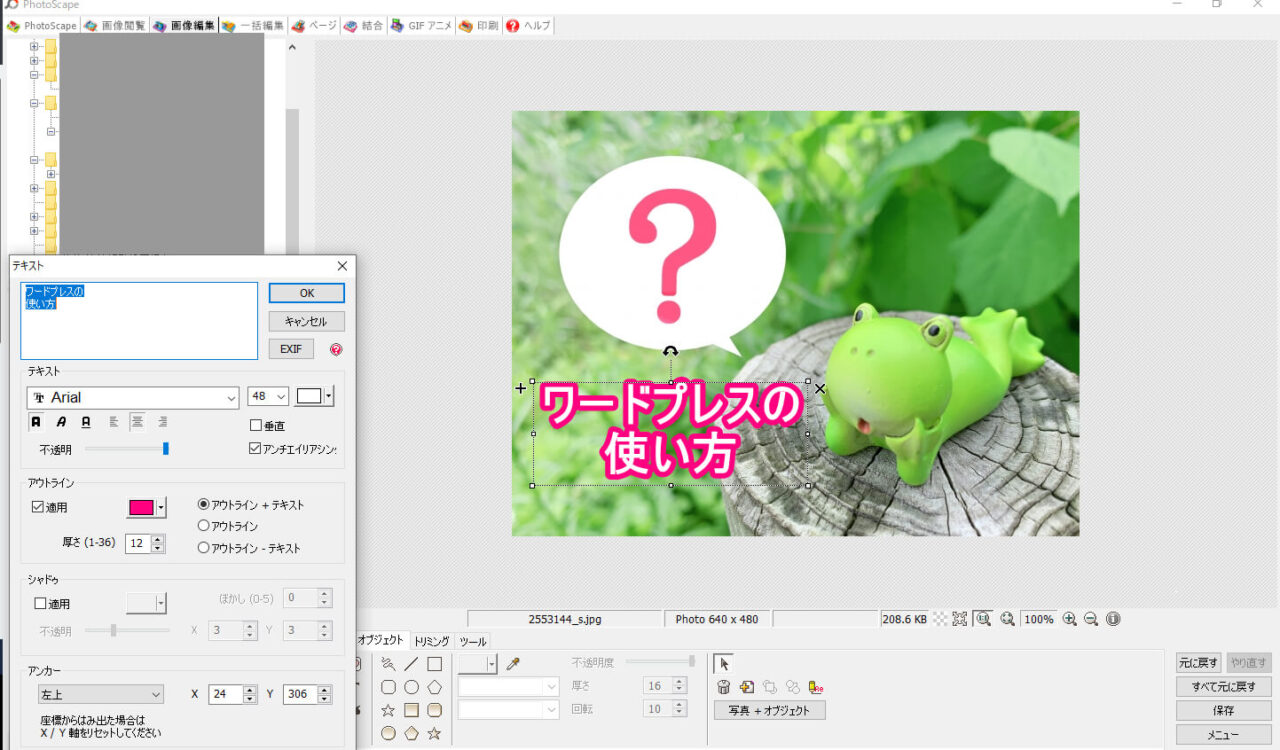Viewport: 1280px width, 750px height.
Task: Click the rotate handle above text object
Action: pos(670,351)
